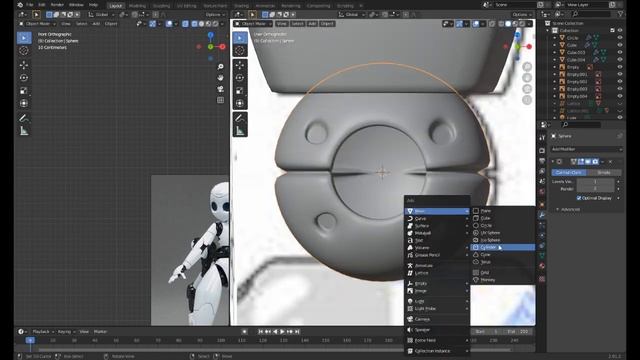The image size is (640, 360).
Task: Toggle orthographic grid icon in left viewport
Action: pos(220,100)
